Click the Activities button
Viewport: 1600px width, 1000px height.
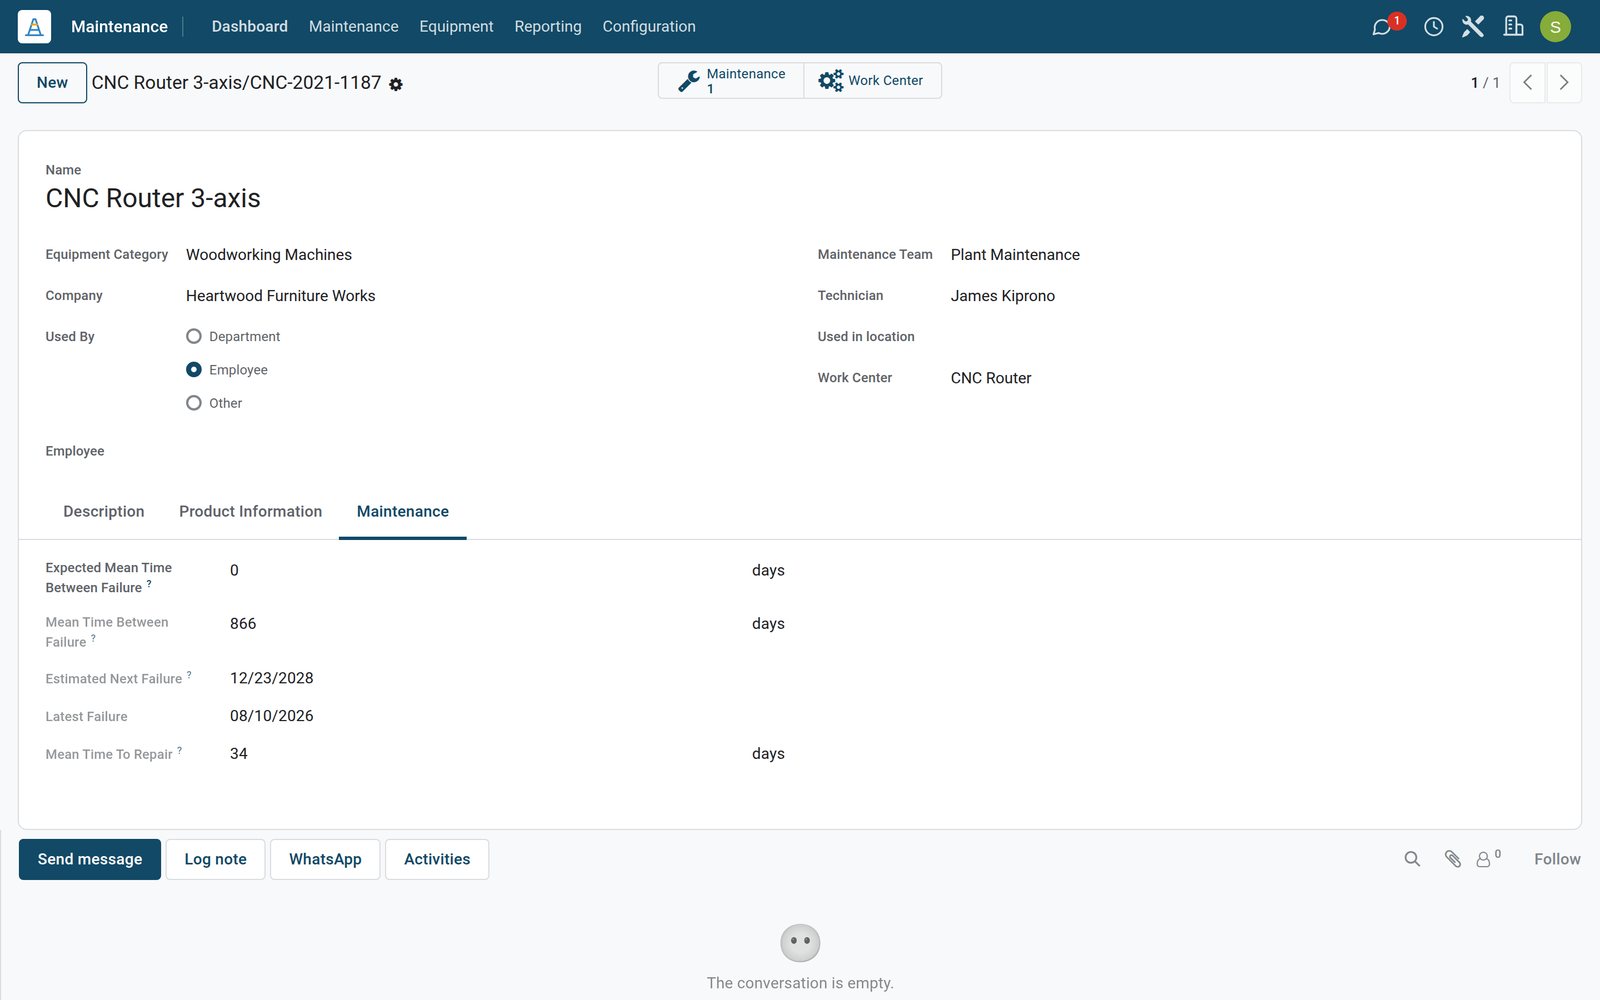point(437,859)
